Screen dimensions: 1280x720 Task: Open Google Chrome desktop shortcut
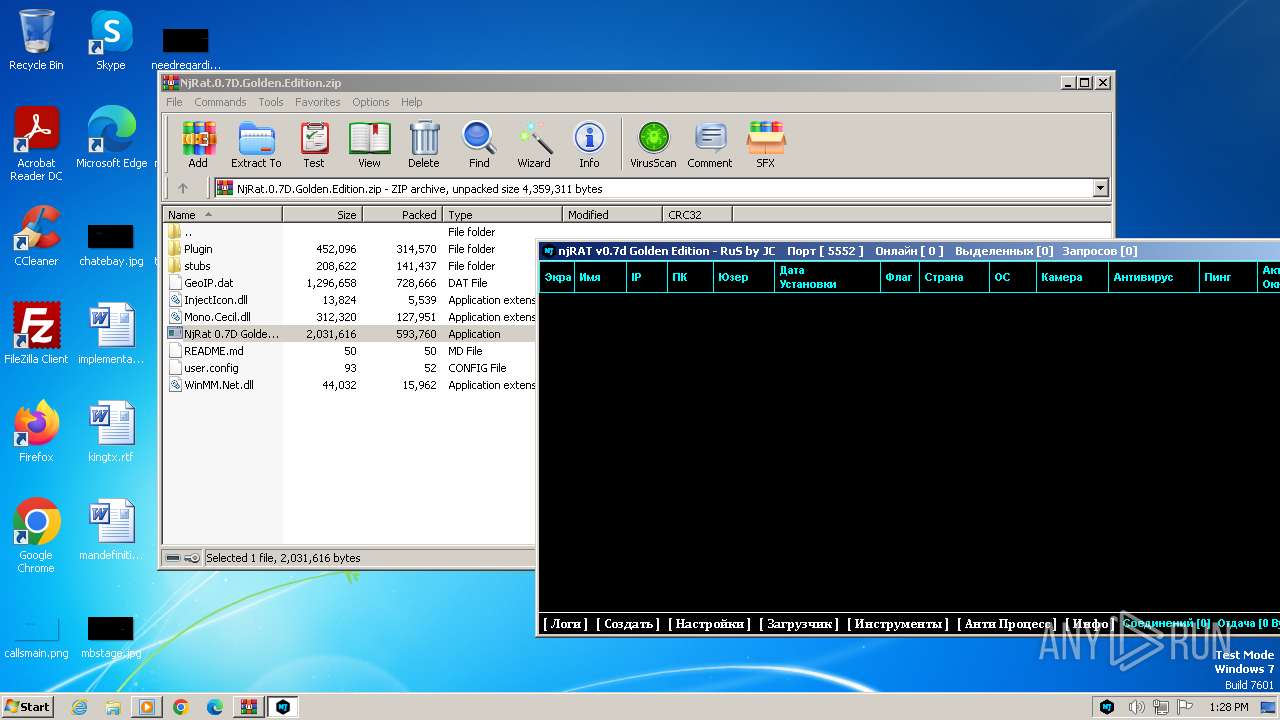click(x=36, y=536)
